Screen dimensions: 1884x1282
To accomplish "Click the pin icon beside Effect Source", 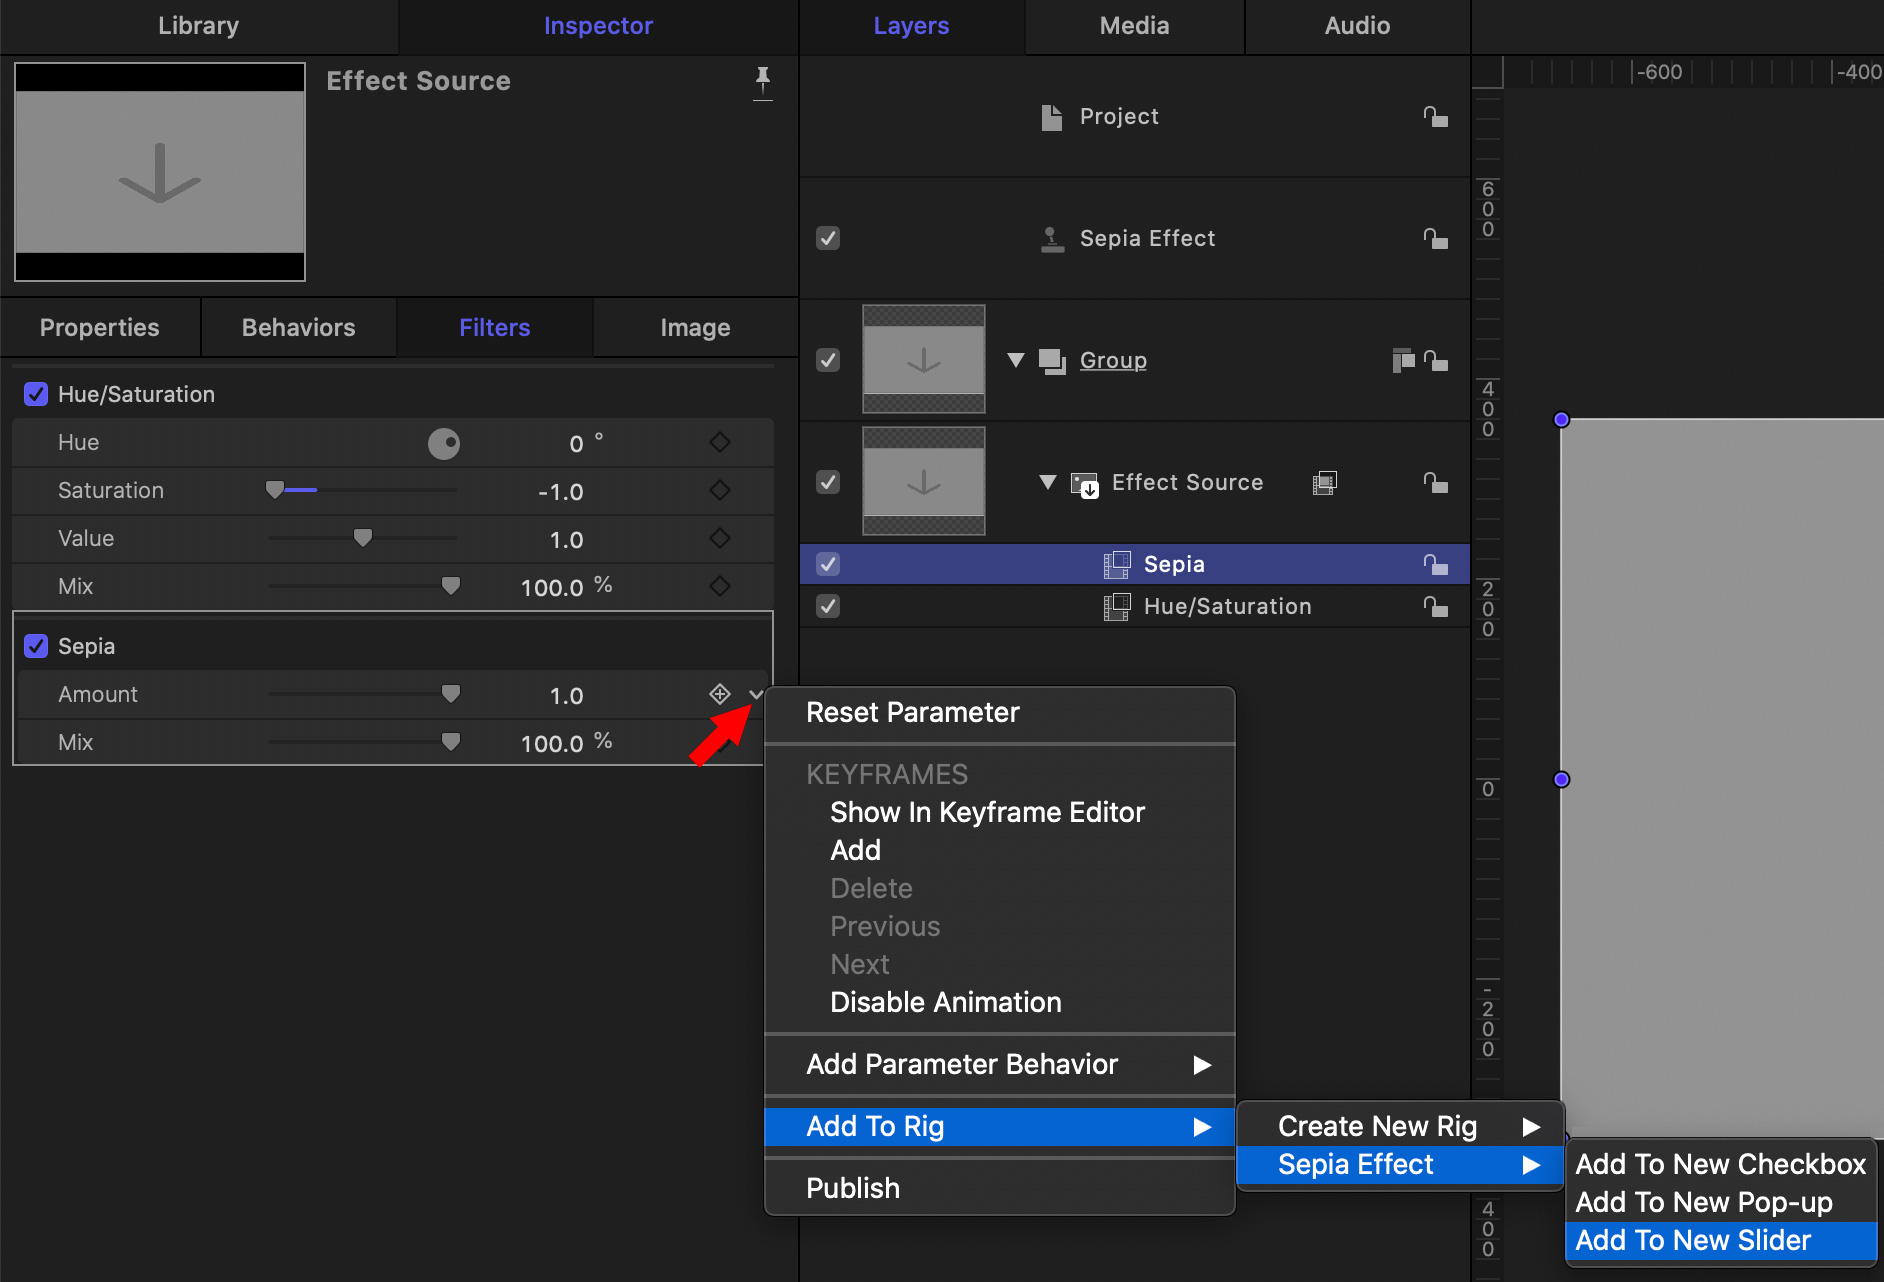I will [762, 81].
